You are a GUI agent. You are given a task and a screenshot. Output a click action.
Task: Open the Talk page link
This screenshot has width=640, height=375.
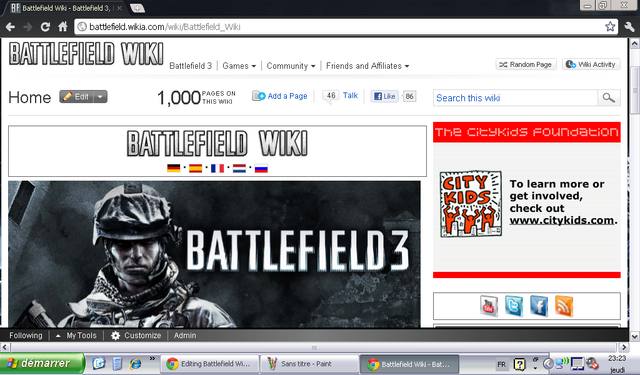click(350, 95)
